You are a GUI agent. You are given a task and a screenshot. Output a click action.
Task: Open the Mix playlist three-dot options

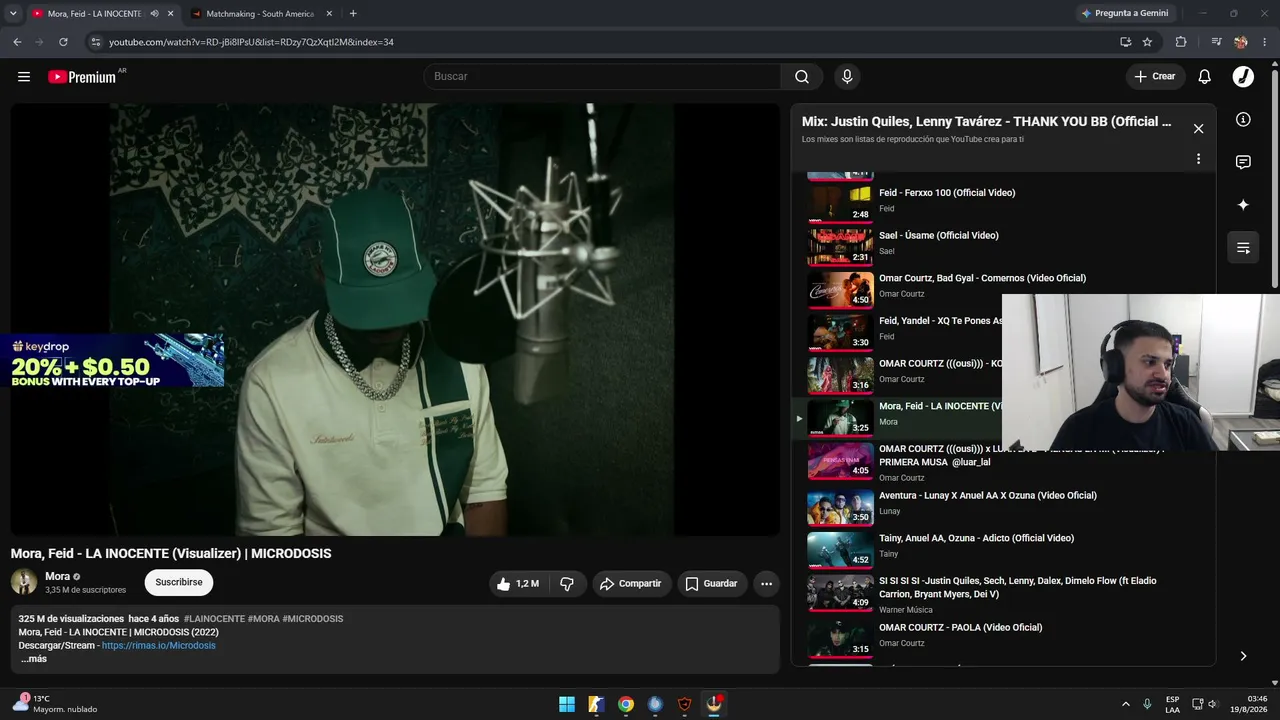(x=1198, y=159)
